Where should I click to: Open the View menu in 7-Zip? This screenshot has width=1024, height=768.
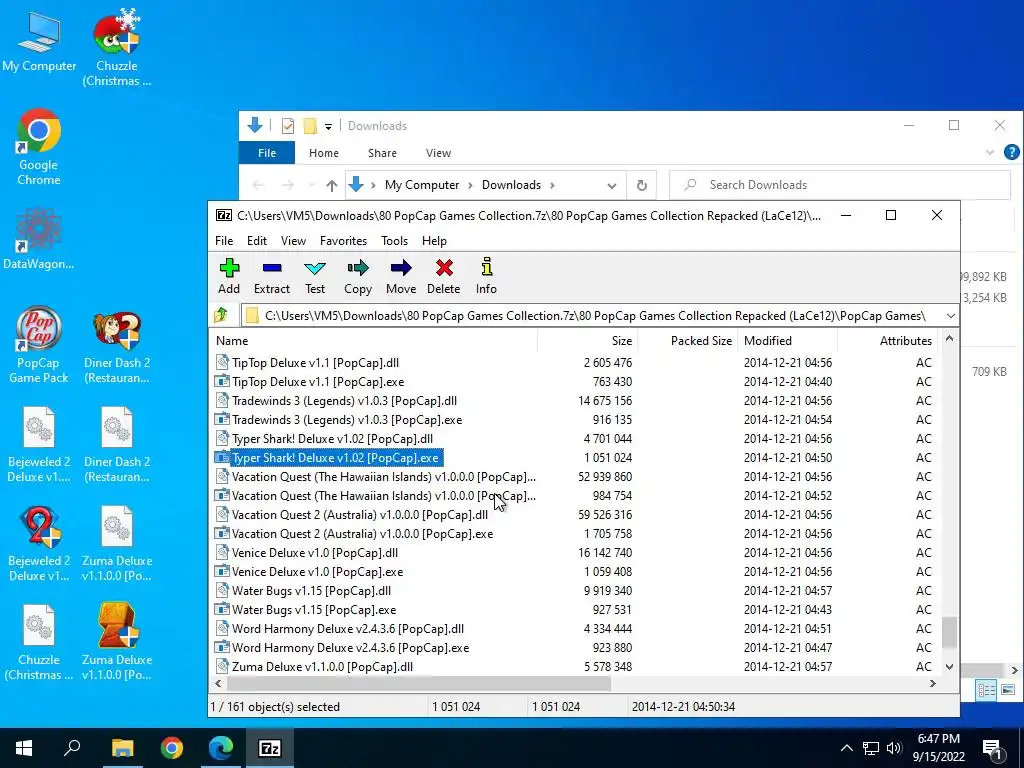tap(293, 240)
